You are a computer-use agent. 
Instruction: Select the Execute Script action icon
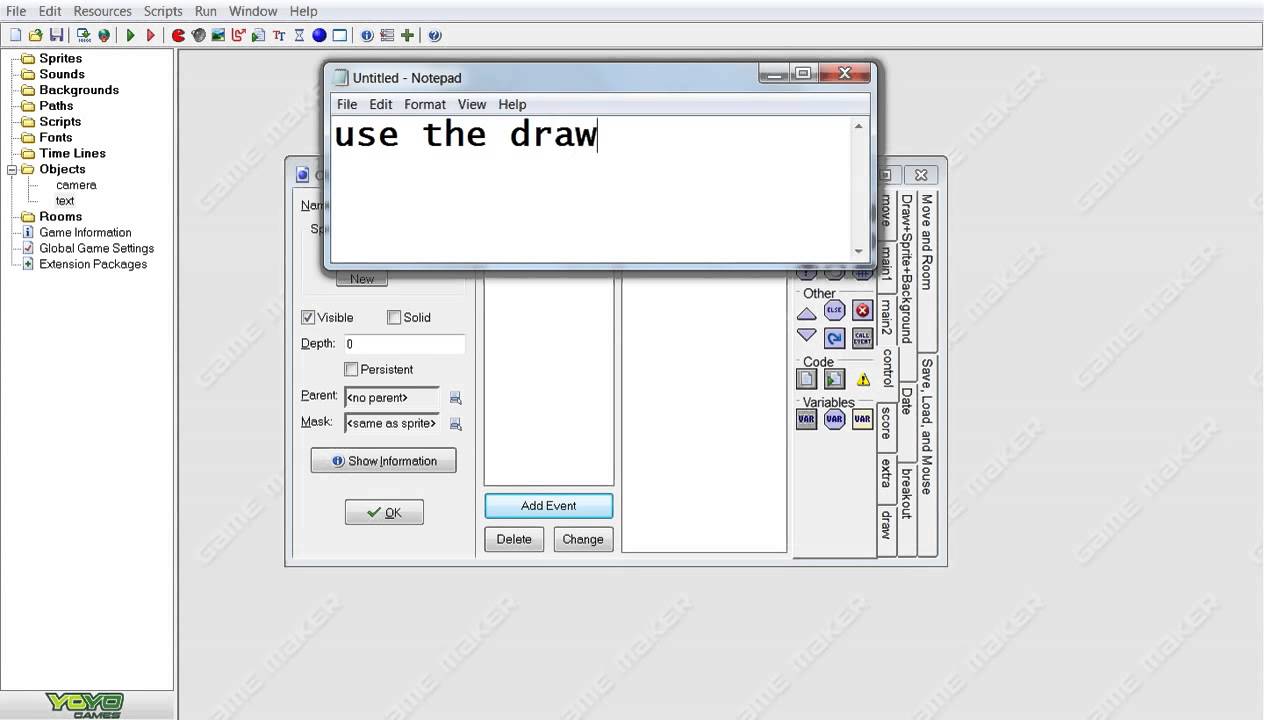(834, 379)
